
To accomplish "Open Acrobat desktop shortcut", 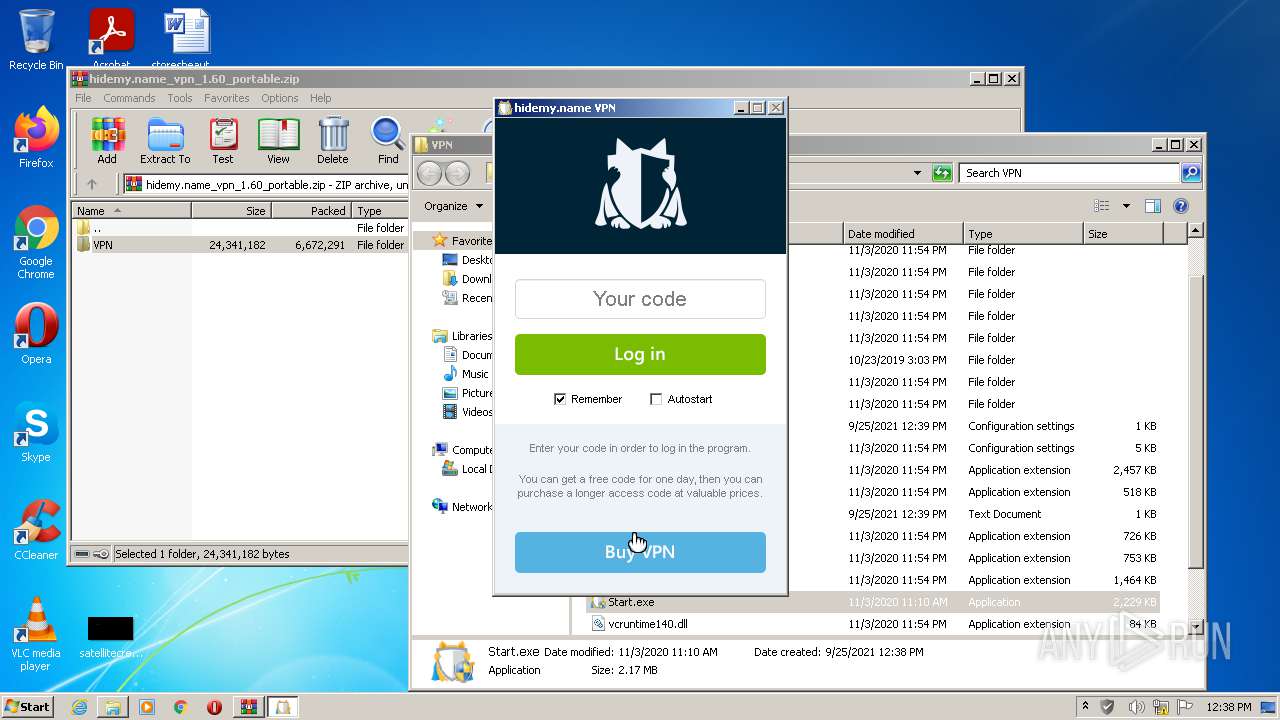I will (x=111, y=38).
